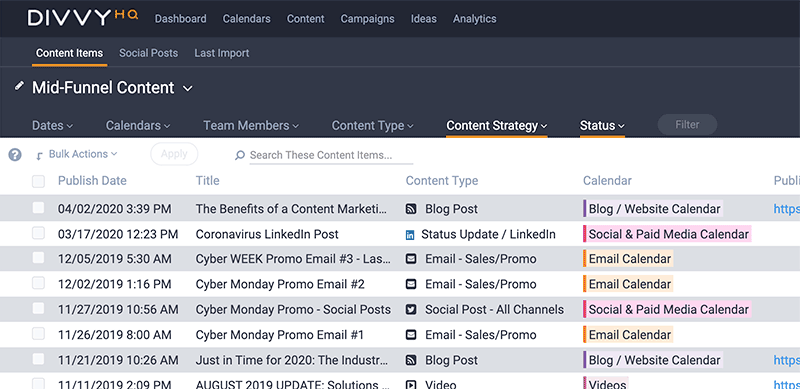The height and width of the screenshot is (389, 800).
Task: Click the Search These Content Items field
Action: click(x=331, y=156)
